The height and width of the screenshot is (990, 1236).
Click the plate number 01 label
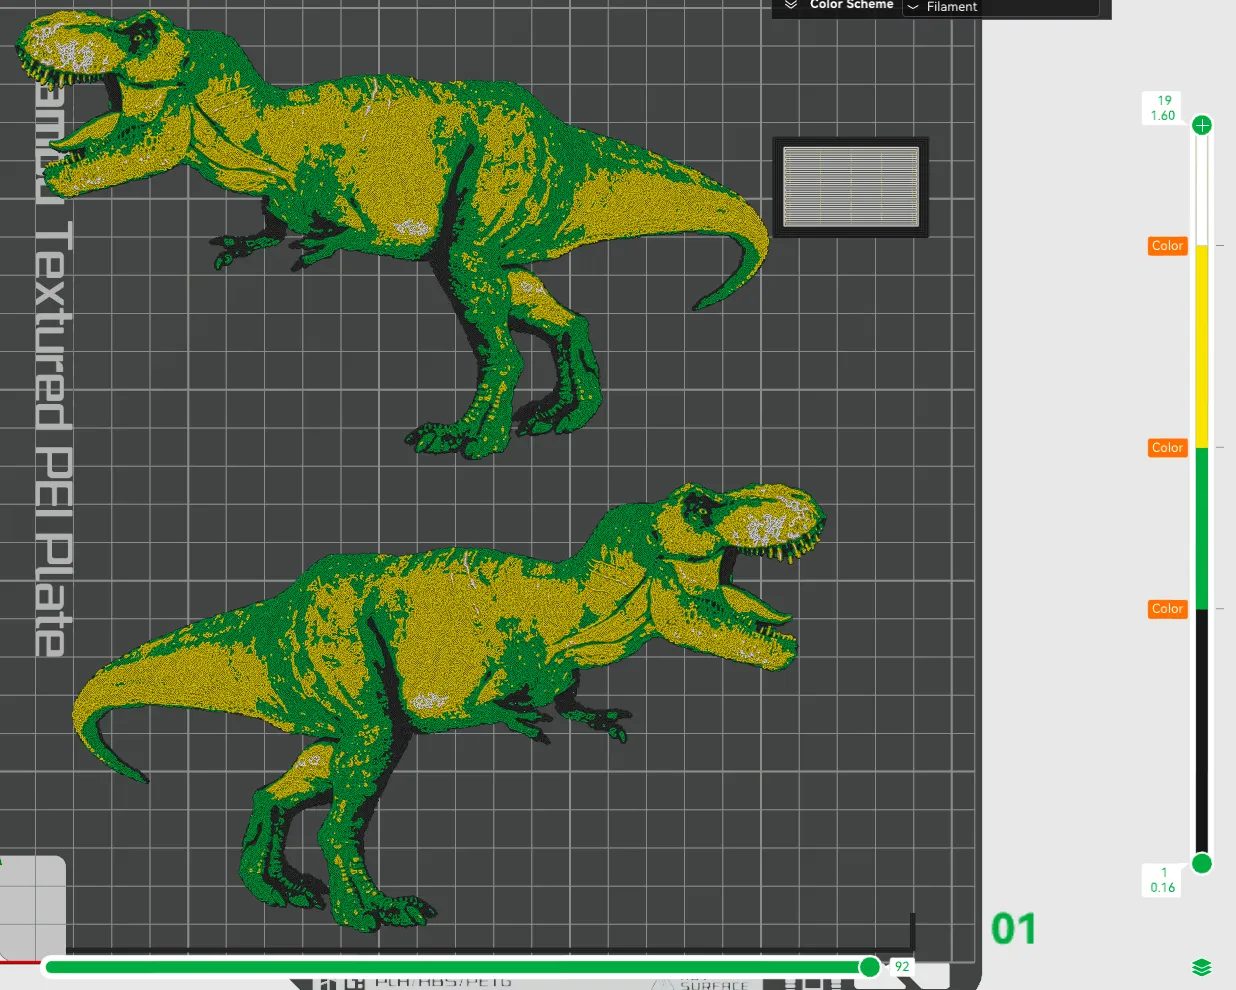[x=1013, y=929]
